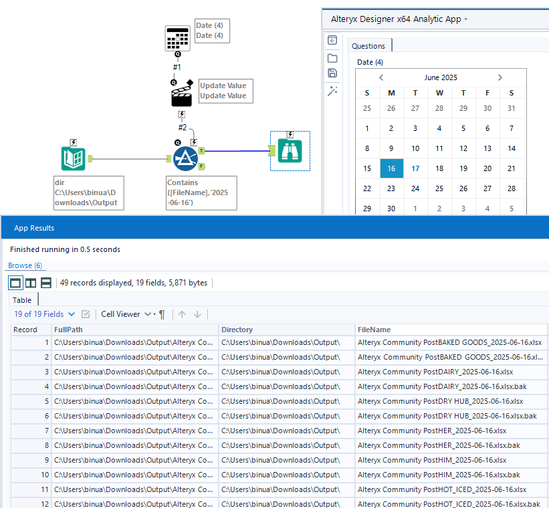Click PostHOT_ICED_2025-06-16.xlsx filename cell
Image resolution: width=549 pixels, height=508 pixels.
pos(451,489)
